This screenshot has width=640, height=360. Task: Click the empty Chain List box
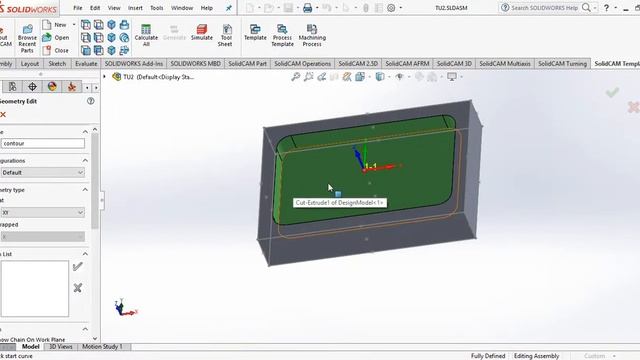pyautogui.click(x=34, y=289)
